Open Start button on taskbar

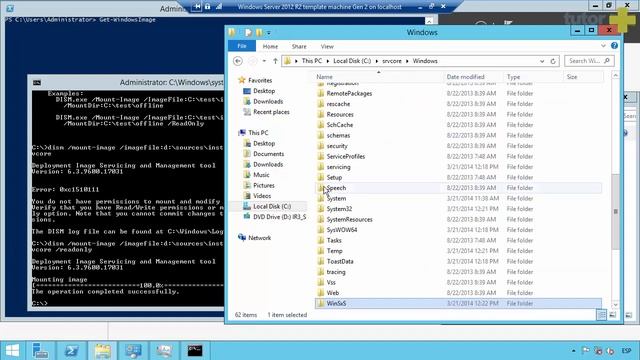coord(13,351)
